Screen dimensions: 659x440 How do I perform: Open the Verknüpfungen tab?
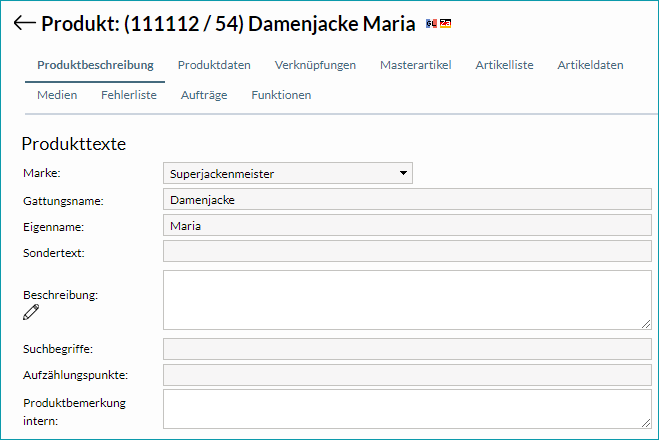tap(315, 65)
